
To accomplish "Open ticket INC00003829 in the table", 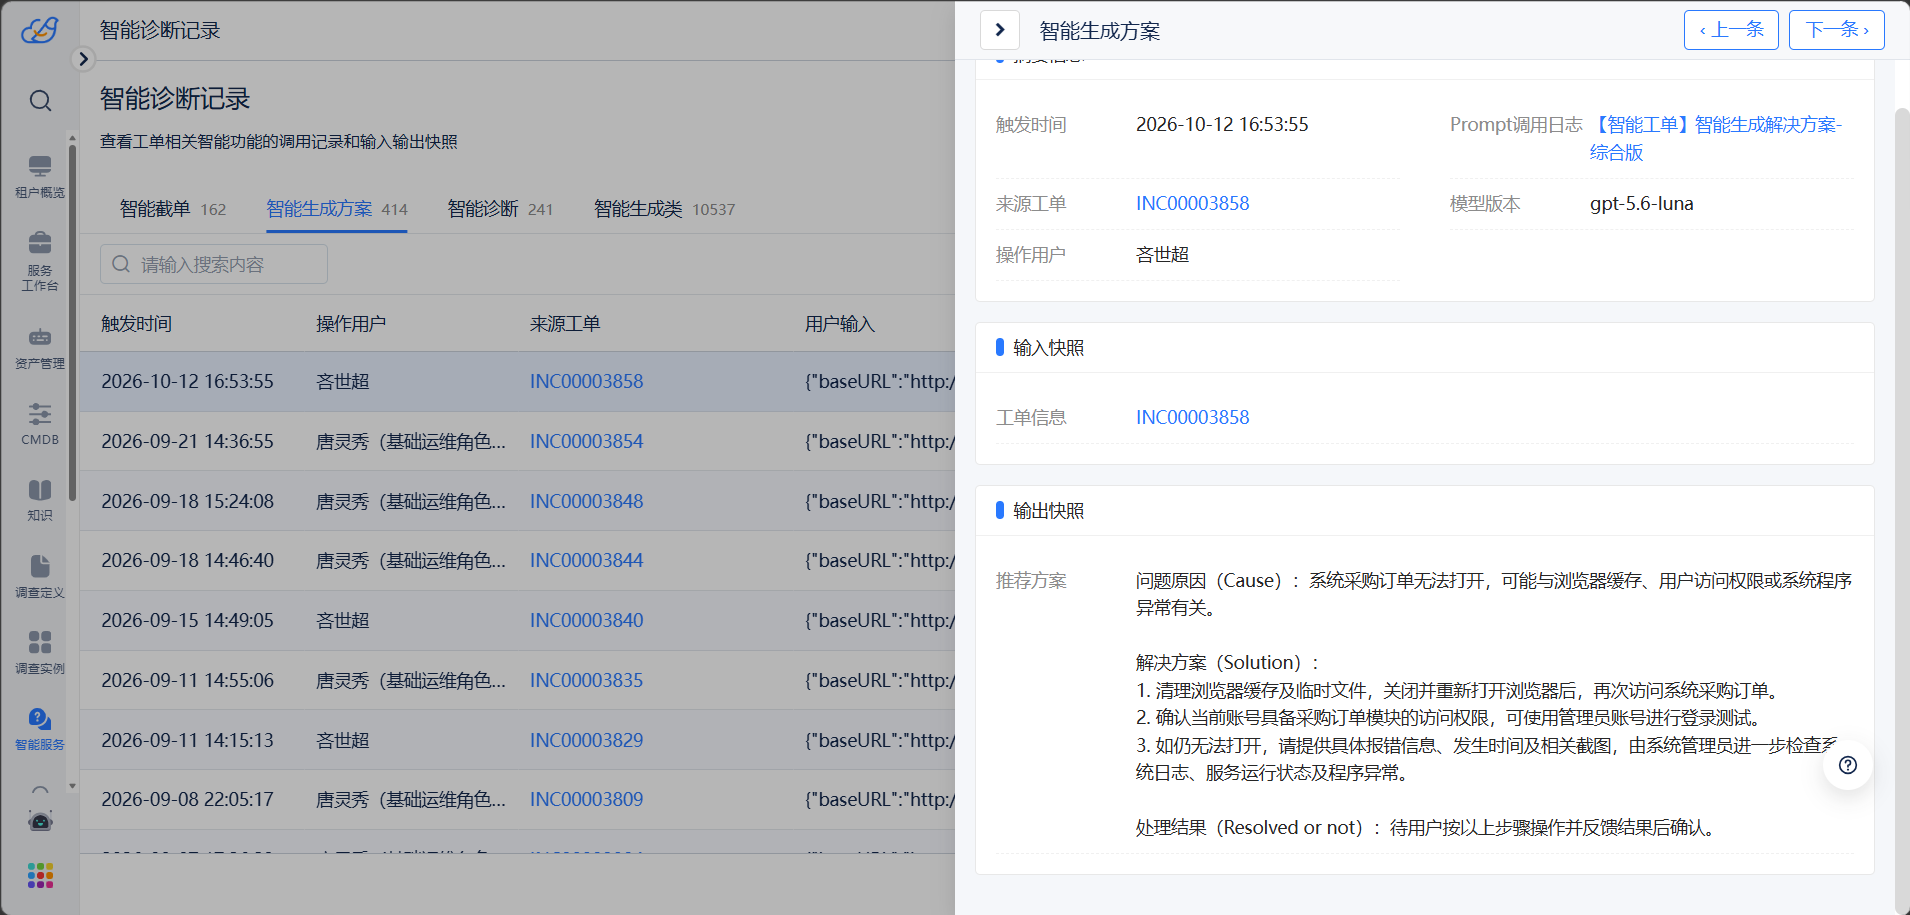I will (x=586, y=740).
